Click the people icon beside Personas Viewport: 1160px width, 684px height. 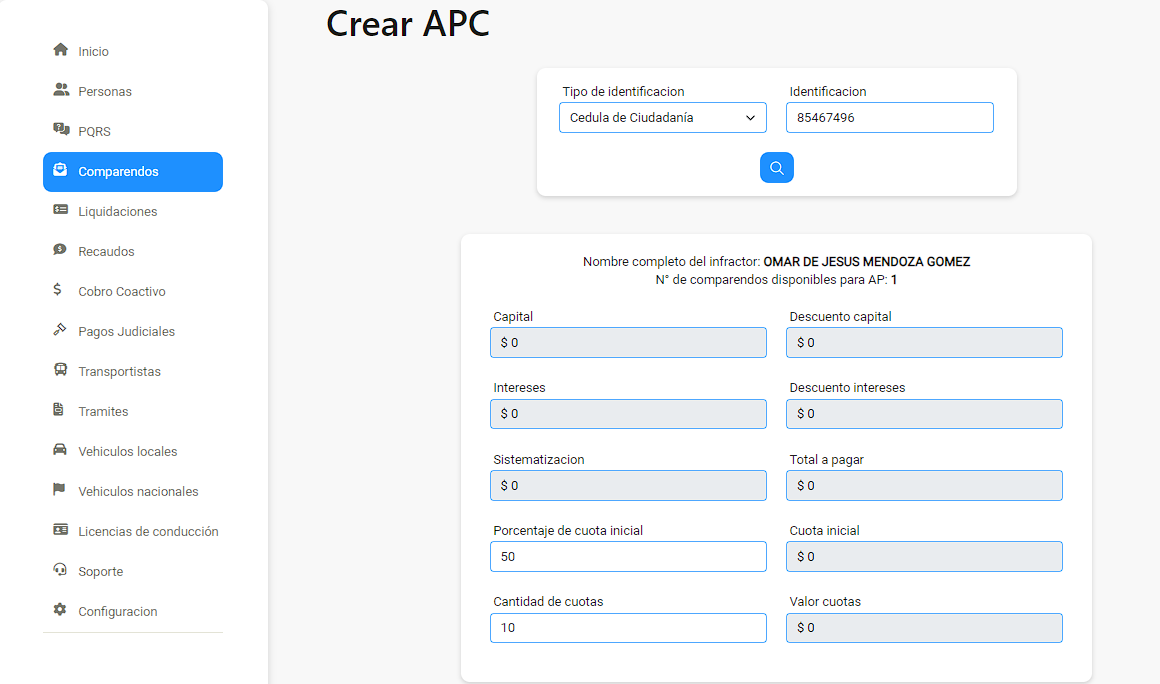tap(61, 89)
